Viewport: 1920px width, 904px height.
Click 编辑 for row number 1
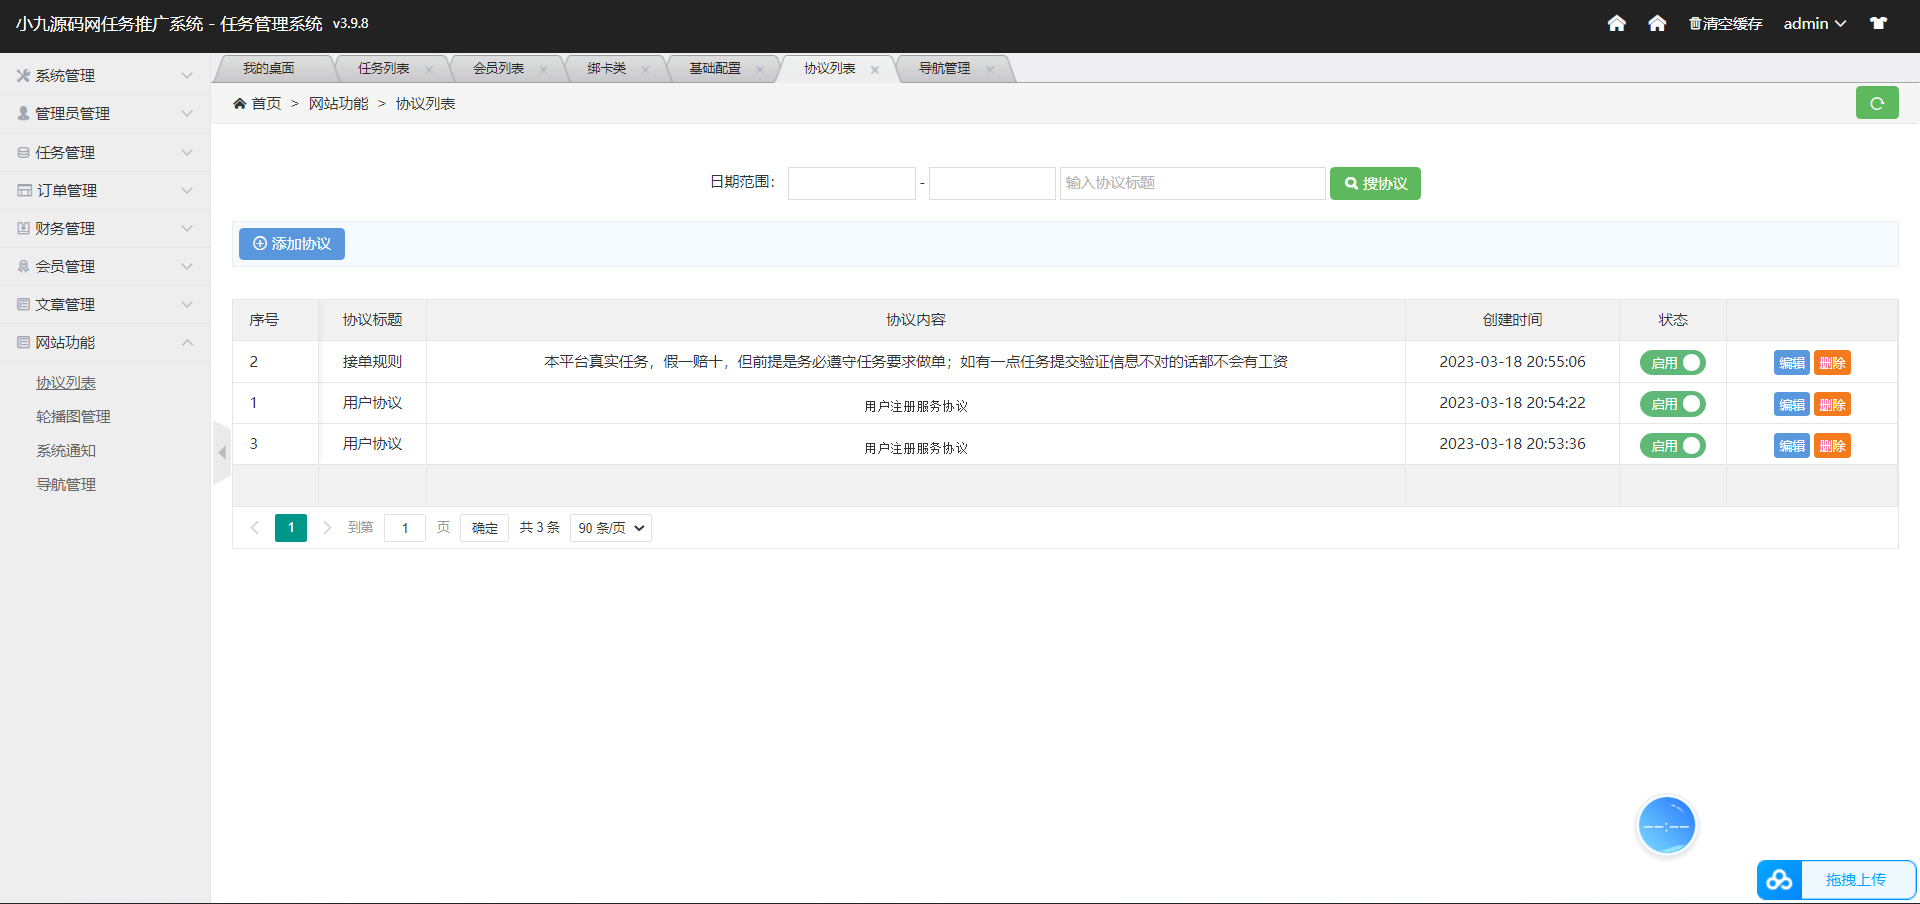pos(1792,404)
